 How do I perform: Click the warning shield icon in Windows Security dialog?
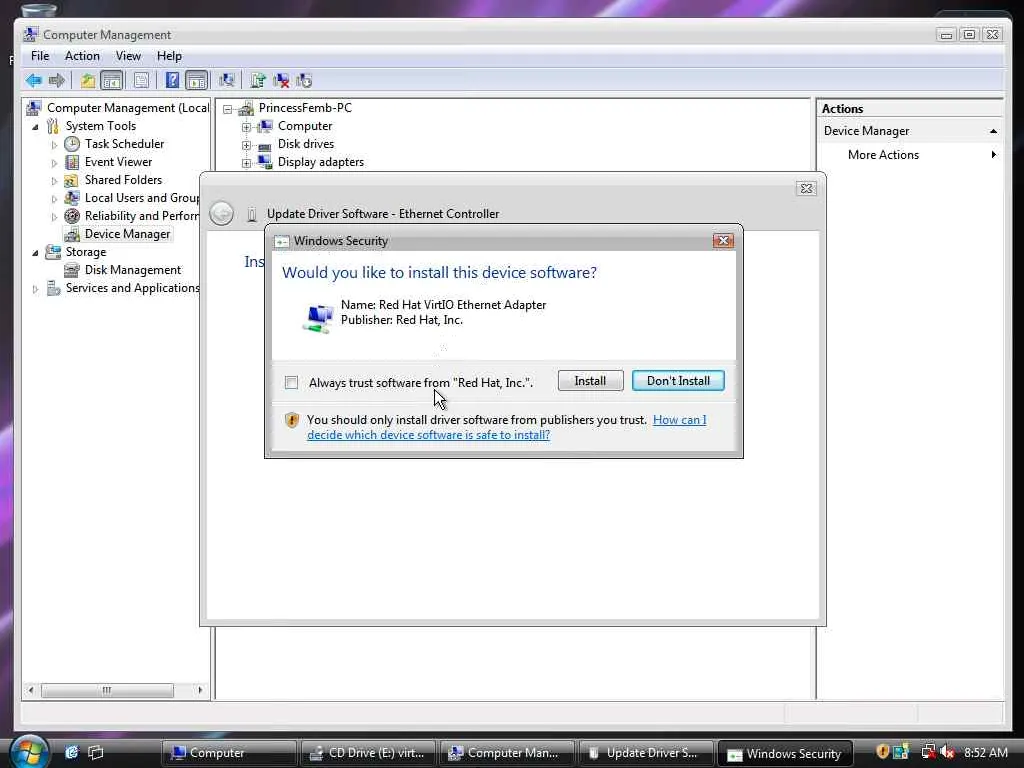coord(292,420)
